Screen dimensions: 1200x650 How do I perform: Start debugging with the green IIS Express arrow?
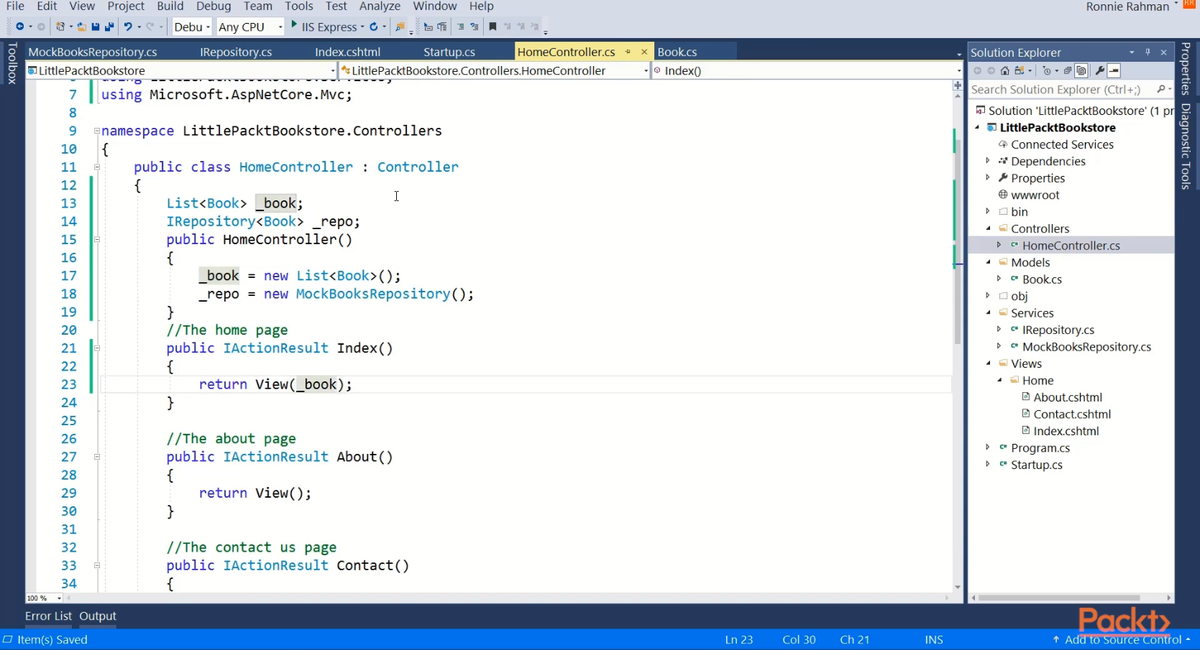click(294, 26)
